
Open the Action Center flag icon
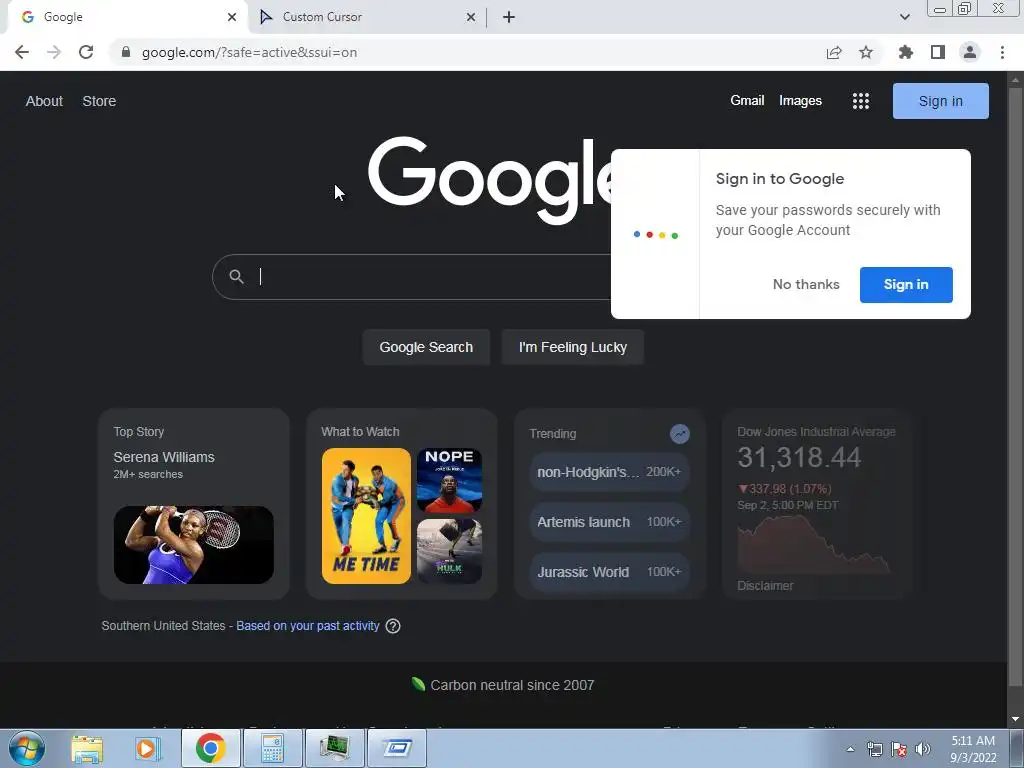[x=899, y=749]
